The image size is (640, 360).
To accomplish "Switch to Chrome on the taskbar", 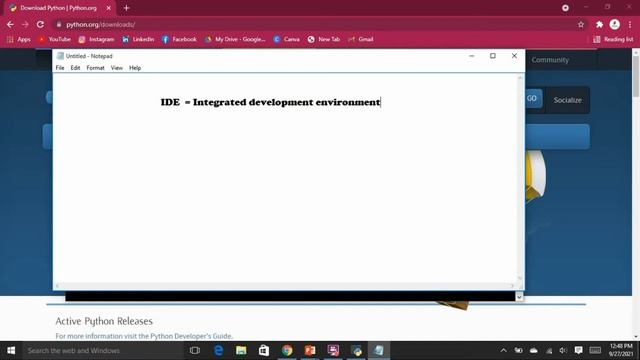I will point(287,351).
